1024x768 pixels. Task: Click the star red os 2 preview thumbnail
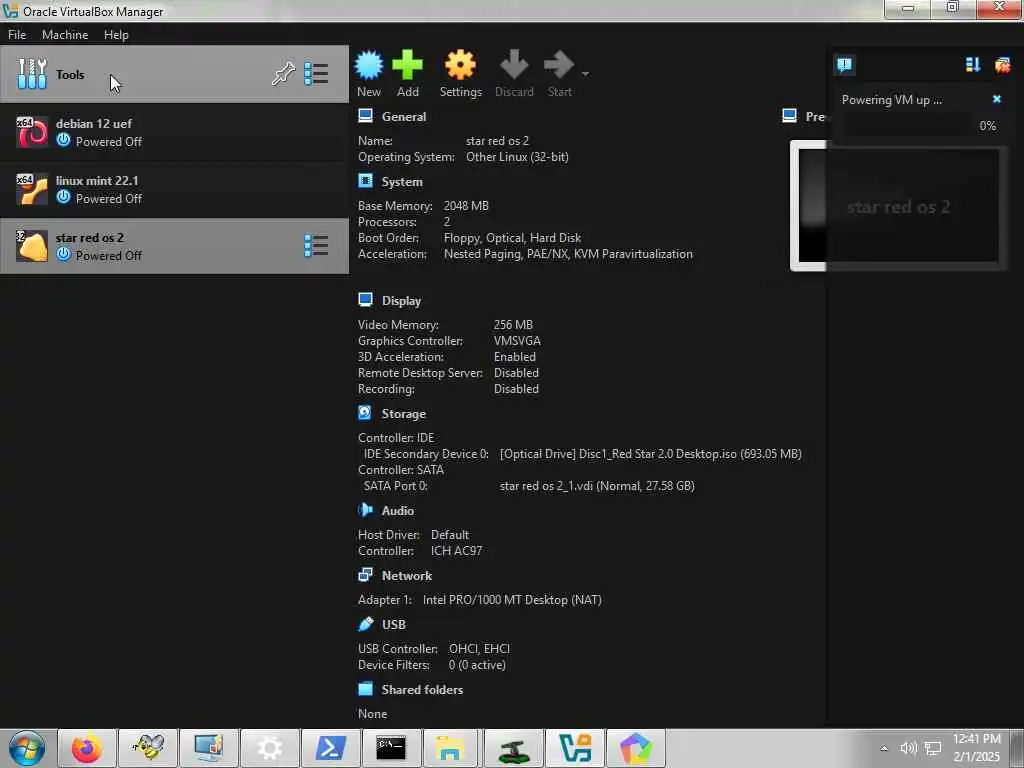click(899, 205)
